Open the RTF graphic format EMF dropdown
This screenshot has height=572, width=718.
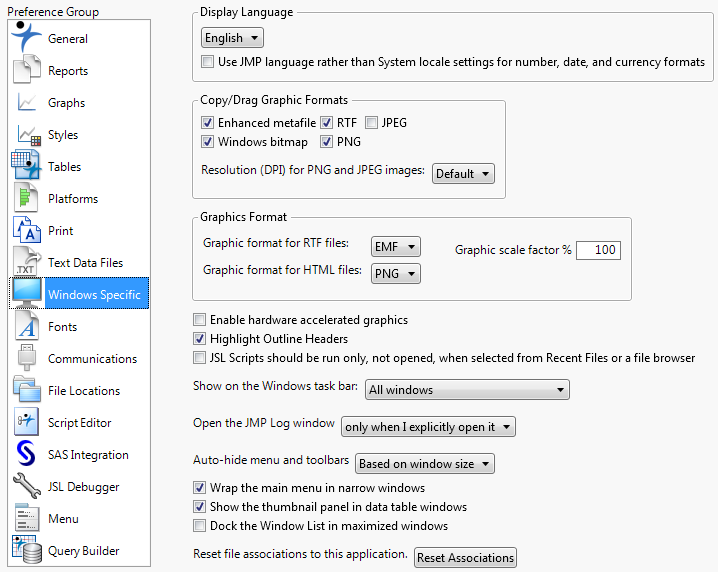(x=395, y=246)
